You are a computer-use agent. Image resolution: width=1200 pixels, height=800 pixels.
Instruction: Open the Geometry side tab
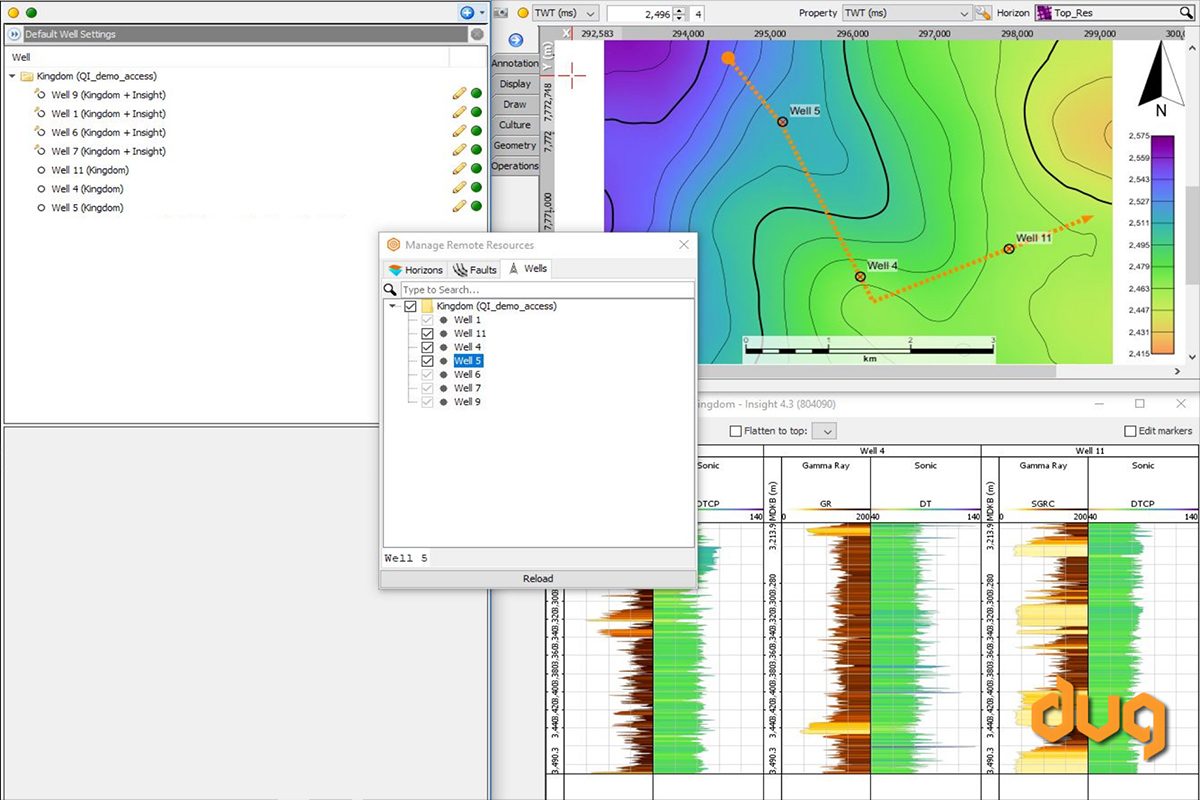coord(515,145)
